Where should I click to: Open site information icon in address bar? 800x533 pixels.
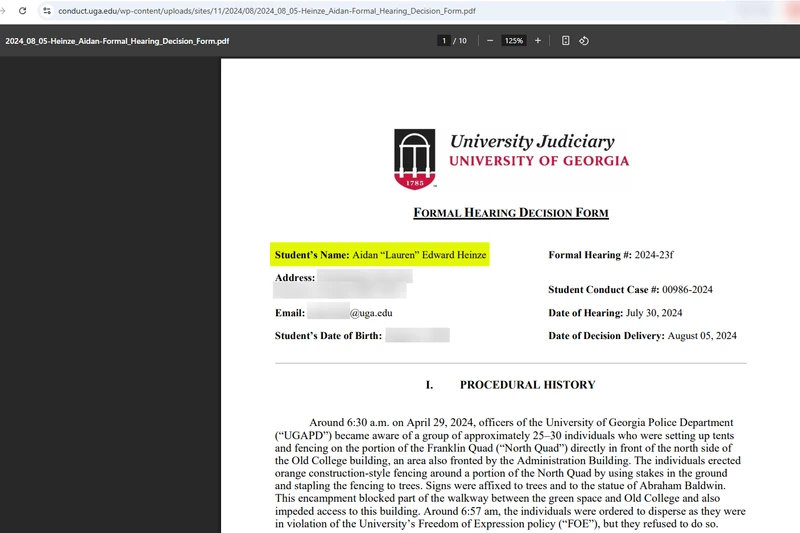[47, 11]
